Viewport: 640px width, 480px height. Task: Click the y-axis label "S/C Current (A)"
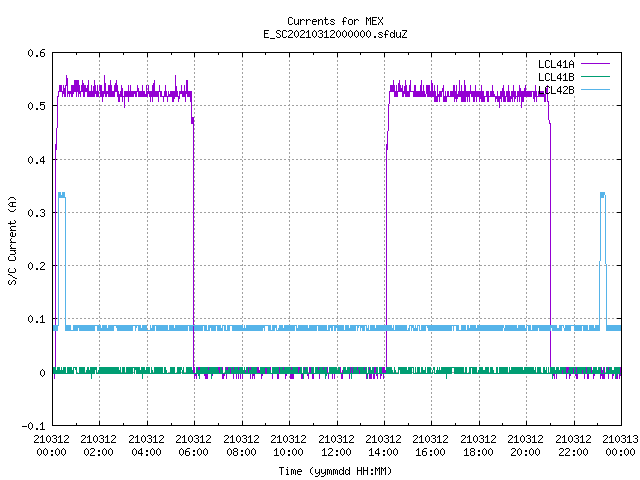[12, 240]
